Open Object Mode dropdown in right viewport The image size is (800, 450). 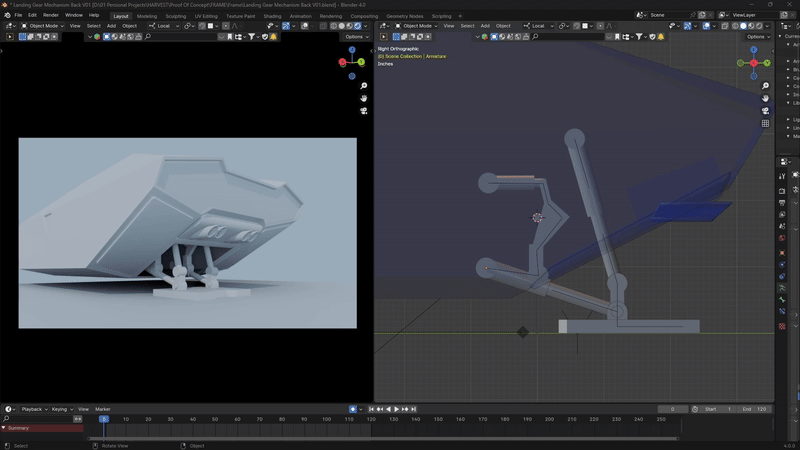coord(416,26)
